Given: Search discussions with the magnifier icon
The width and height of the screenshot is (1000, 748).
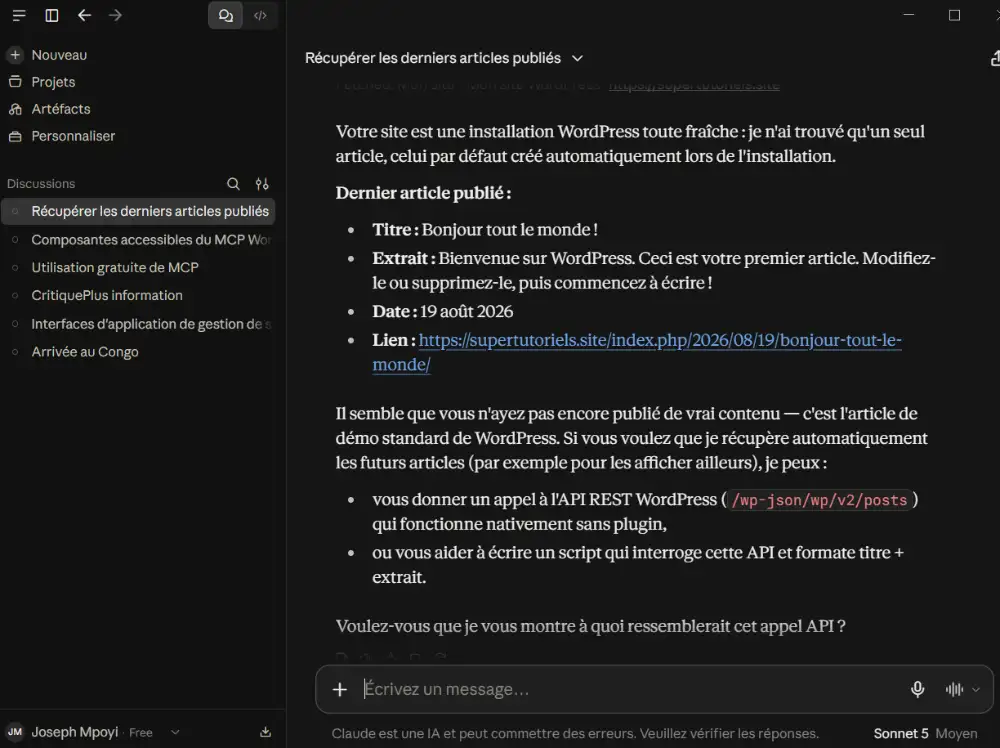Looking at the screenshot, I should point(233,184).
